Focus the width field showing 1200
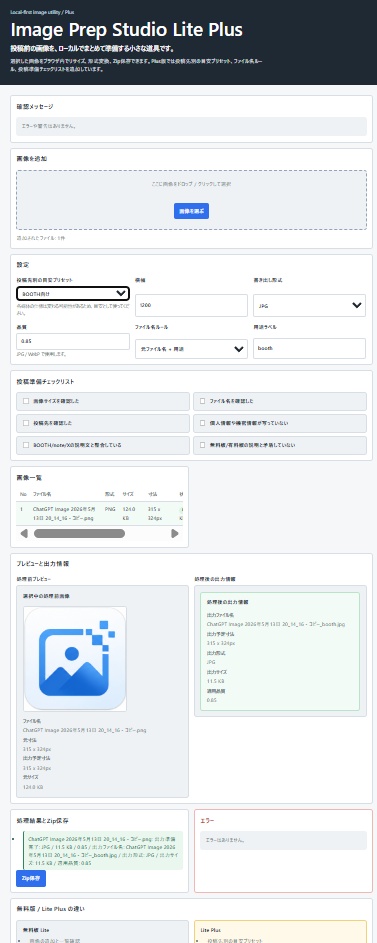377x943 pixels. pos(191,306)
